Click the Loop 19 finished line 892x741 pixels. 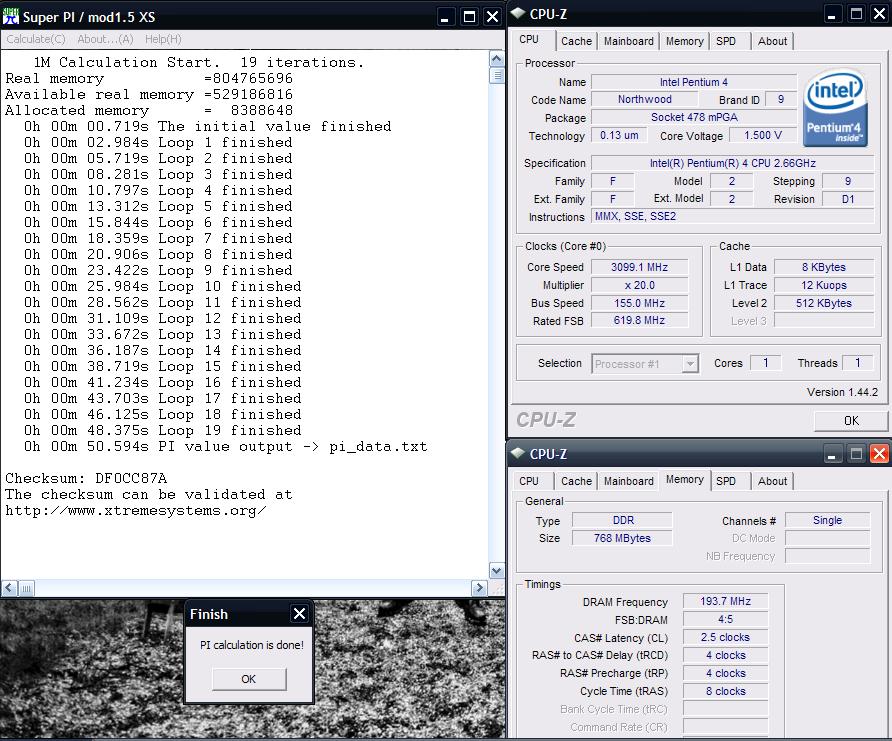coord(163,430)
